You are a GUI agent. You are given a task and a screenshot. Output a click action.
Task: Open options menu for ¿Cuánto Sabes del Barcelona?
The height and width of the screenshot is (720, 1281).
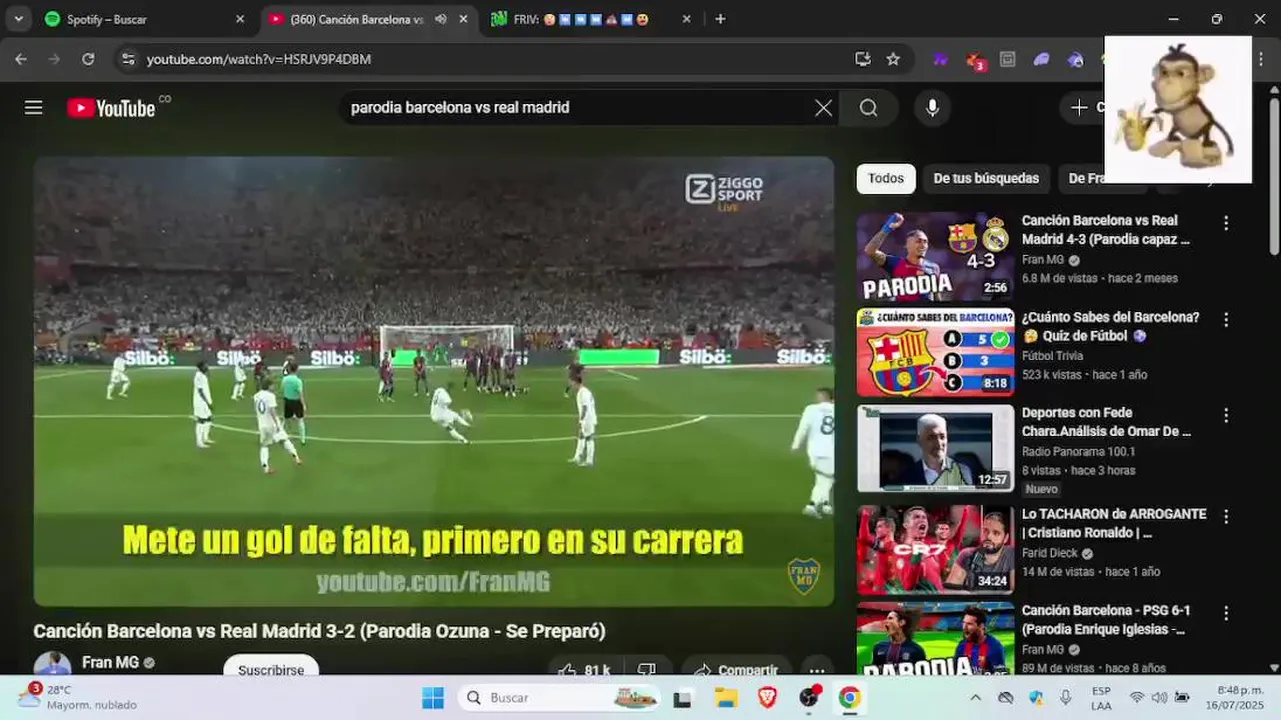1226,320
